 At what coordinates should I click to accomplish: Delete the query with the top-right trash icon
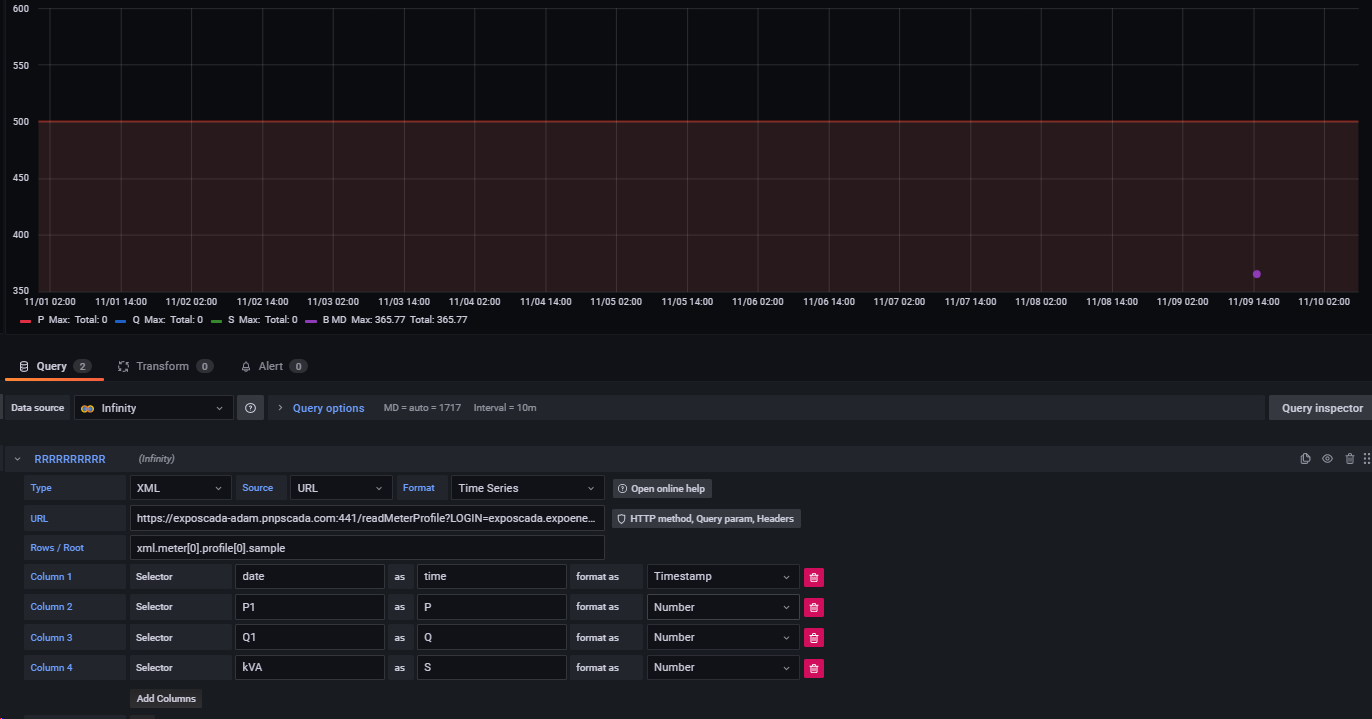pyautogui.click(x=1350, y=458)
